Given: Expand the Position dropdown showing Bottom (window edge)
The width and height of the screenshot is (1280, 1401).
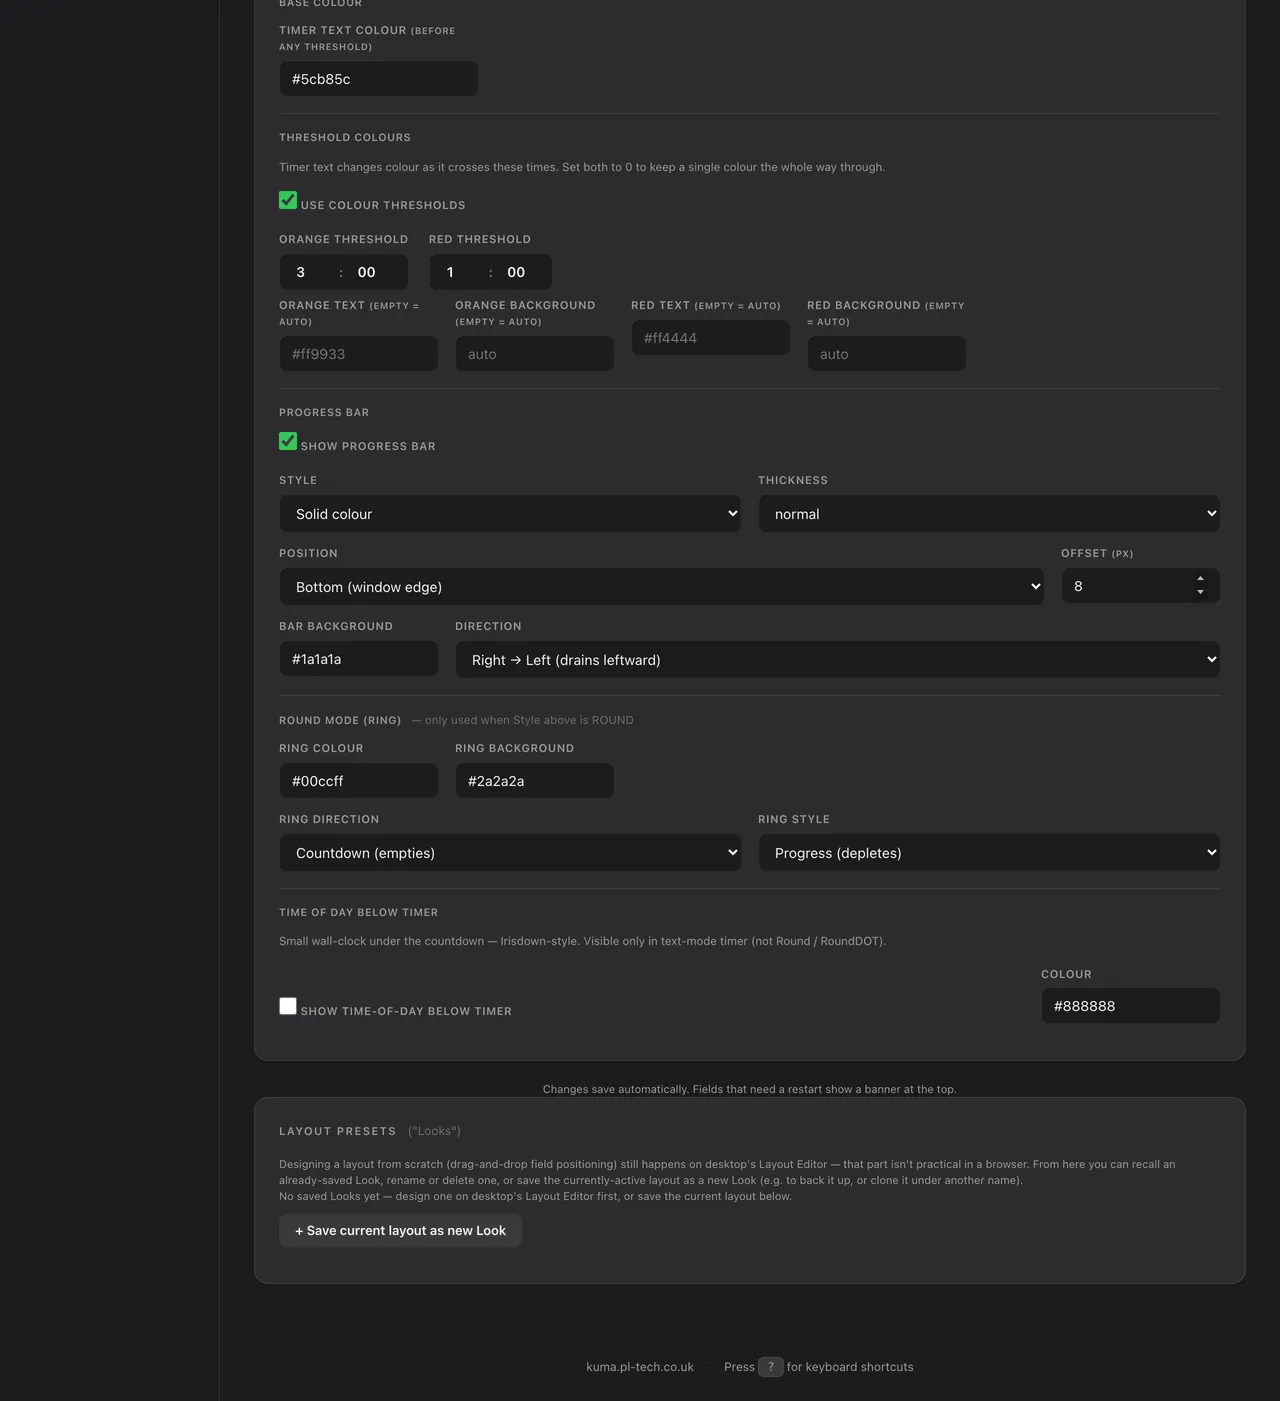Looking at the screenshot, I should (x=662, y=587).
